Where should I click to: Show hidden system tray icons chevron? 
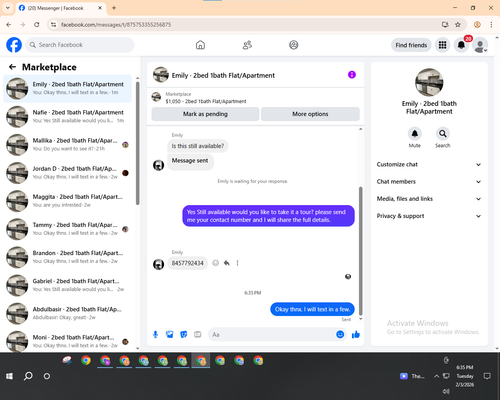[x=436, y=376]
